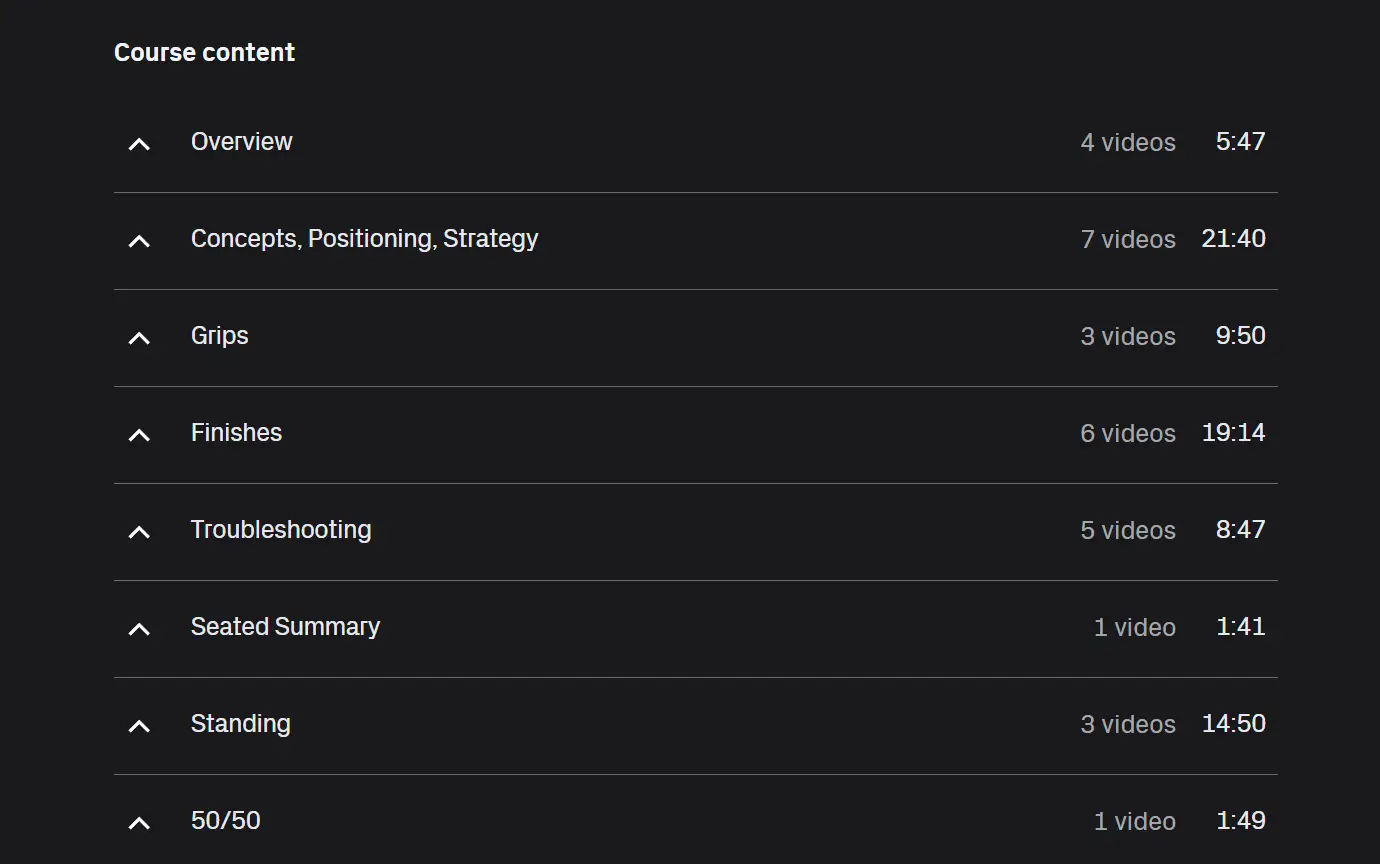Click the Seated Summary title
Image resolution: width=1380 pixels, height=864 pixels.
(x=285, y=627)
